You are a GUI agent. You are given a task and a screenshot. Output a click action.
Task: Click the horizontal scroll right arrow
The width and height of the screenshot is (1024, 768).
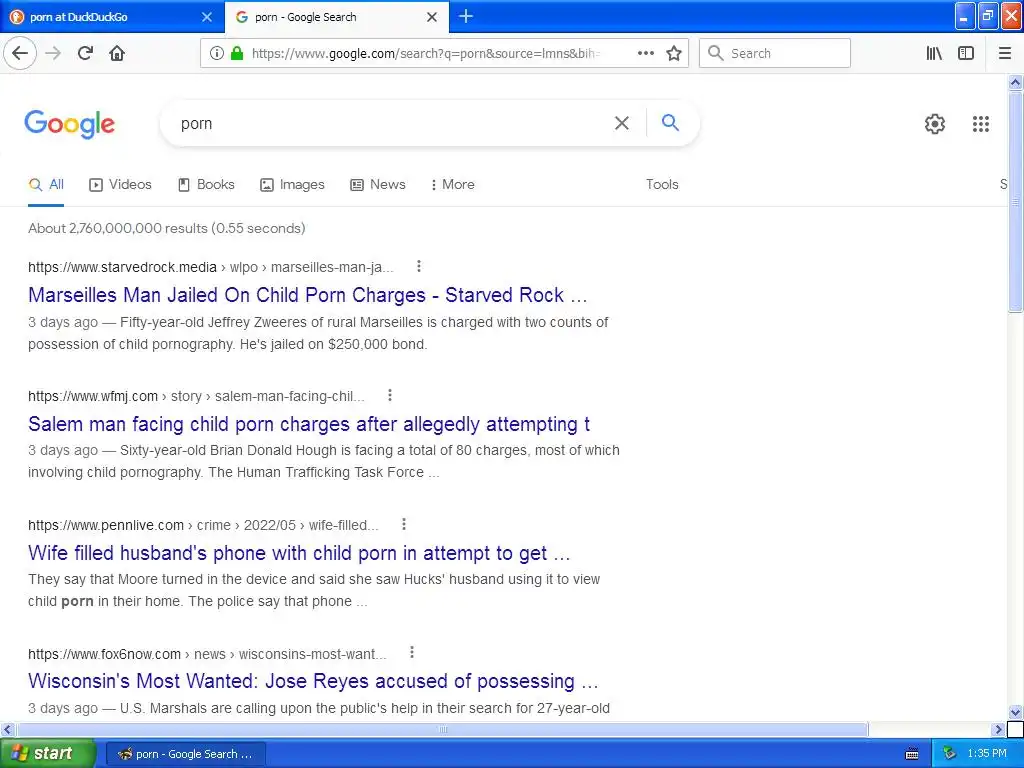point(998,729)
